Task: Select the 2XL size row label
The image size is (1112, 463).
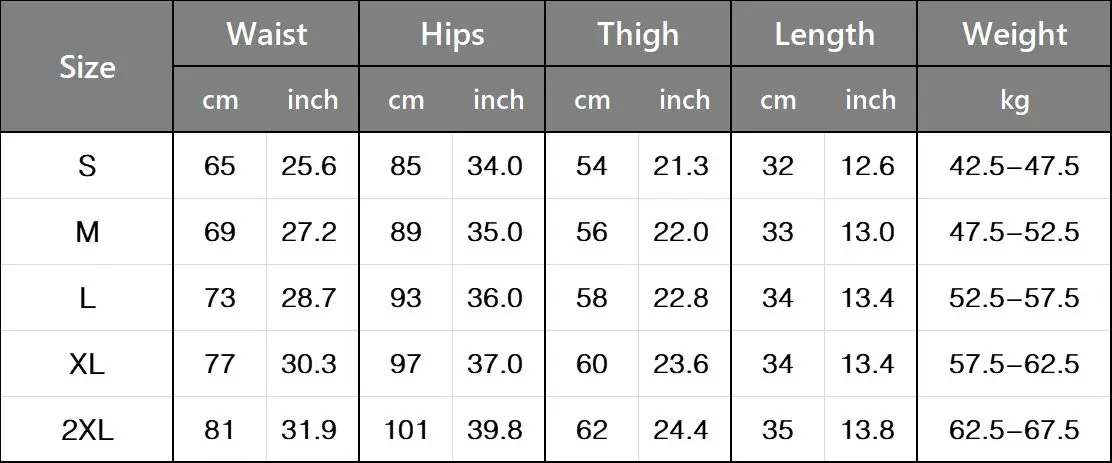Action: click(87, 430)
